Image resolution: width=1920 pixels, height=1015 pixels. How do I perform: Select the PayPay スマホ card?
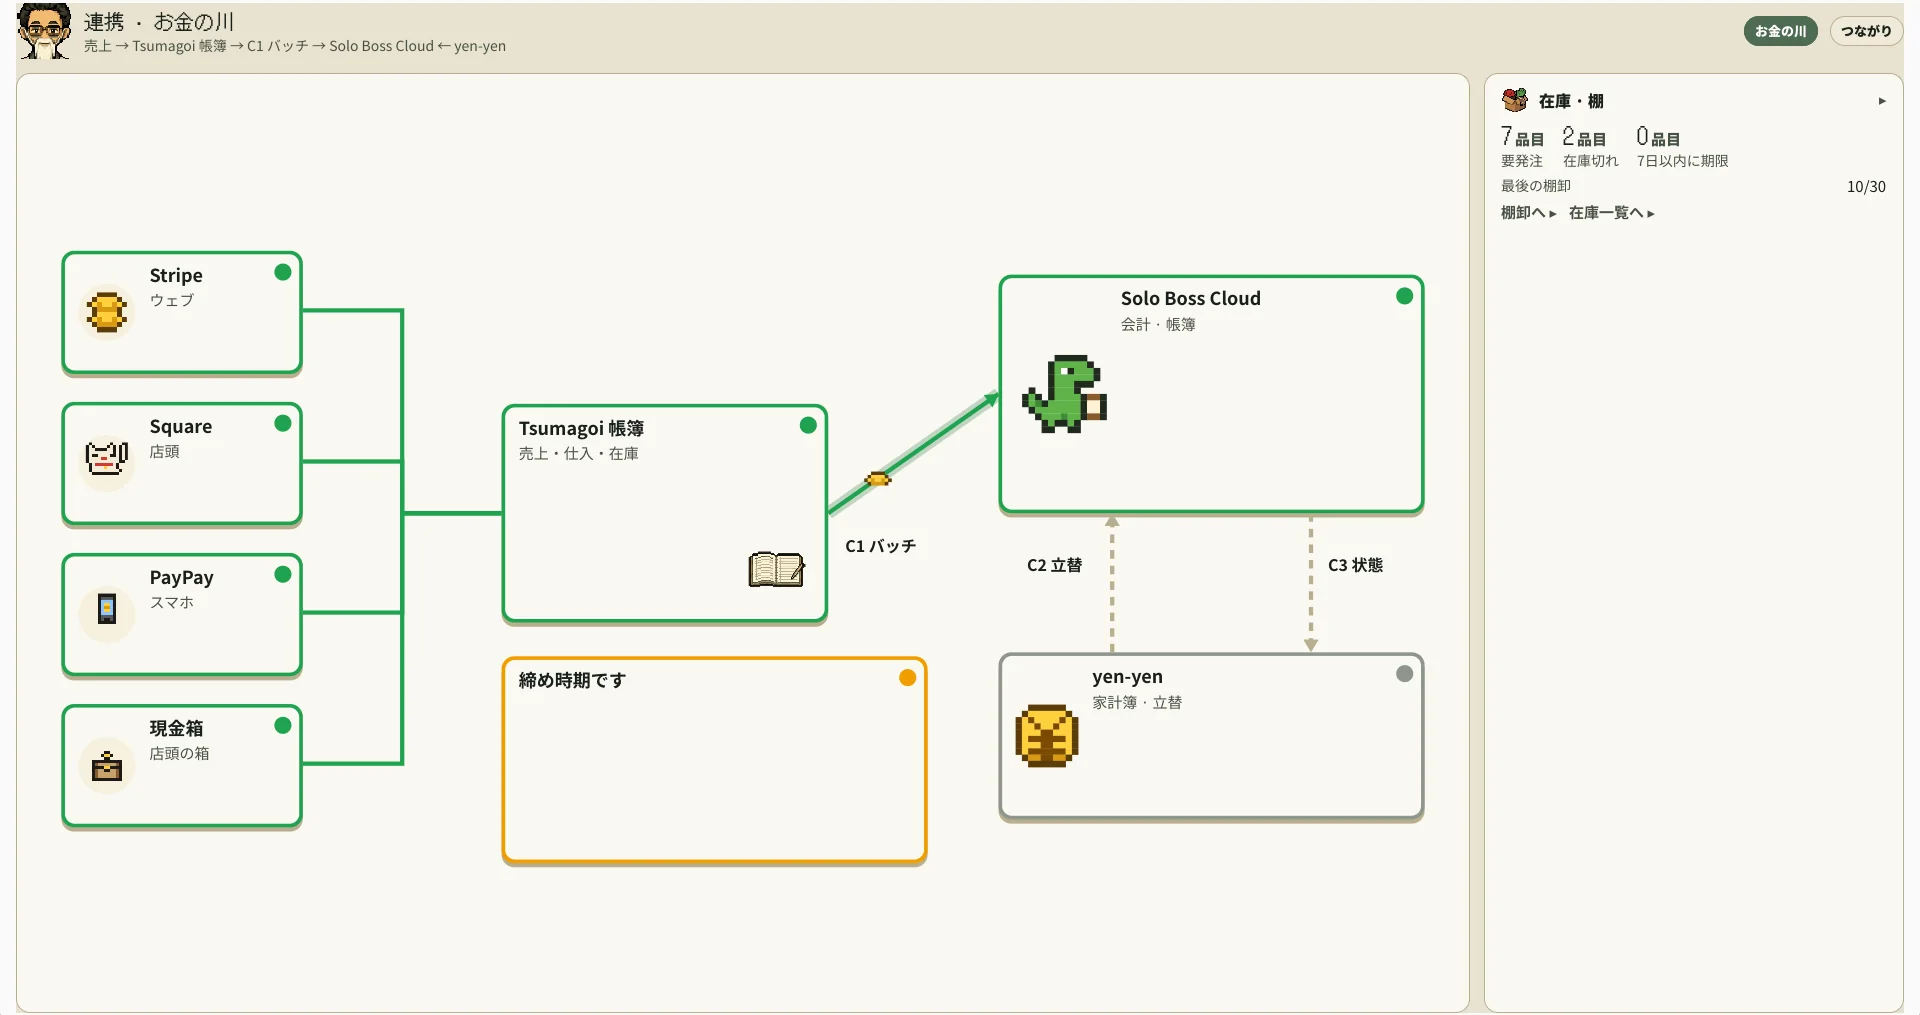coord(182,615)
